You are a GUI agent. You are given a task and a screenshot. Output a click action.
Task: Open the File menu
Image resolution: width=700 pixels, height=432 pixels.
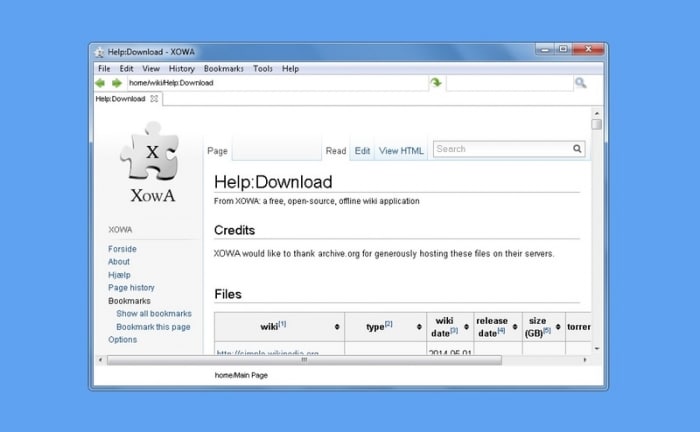[104, 69]
